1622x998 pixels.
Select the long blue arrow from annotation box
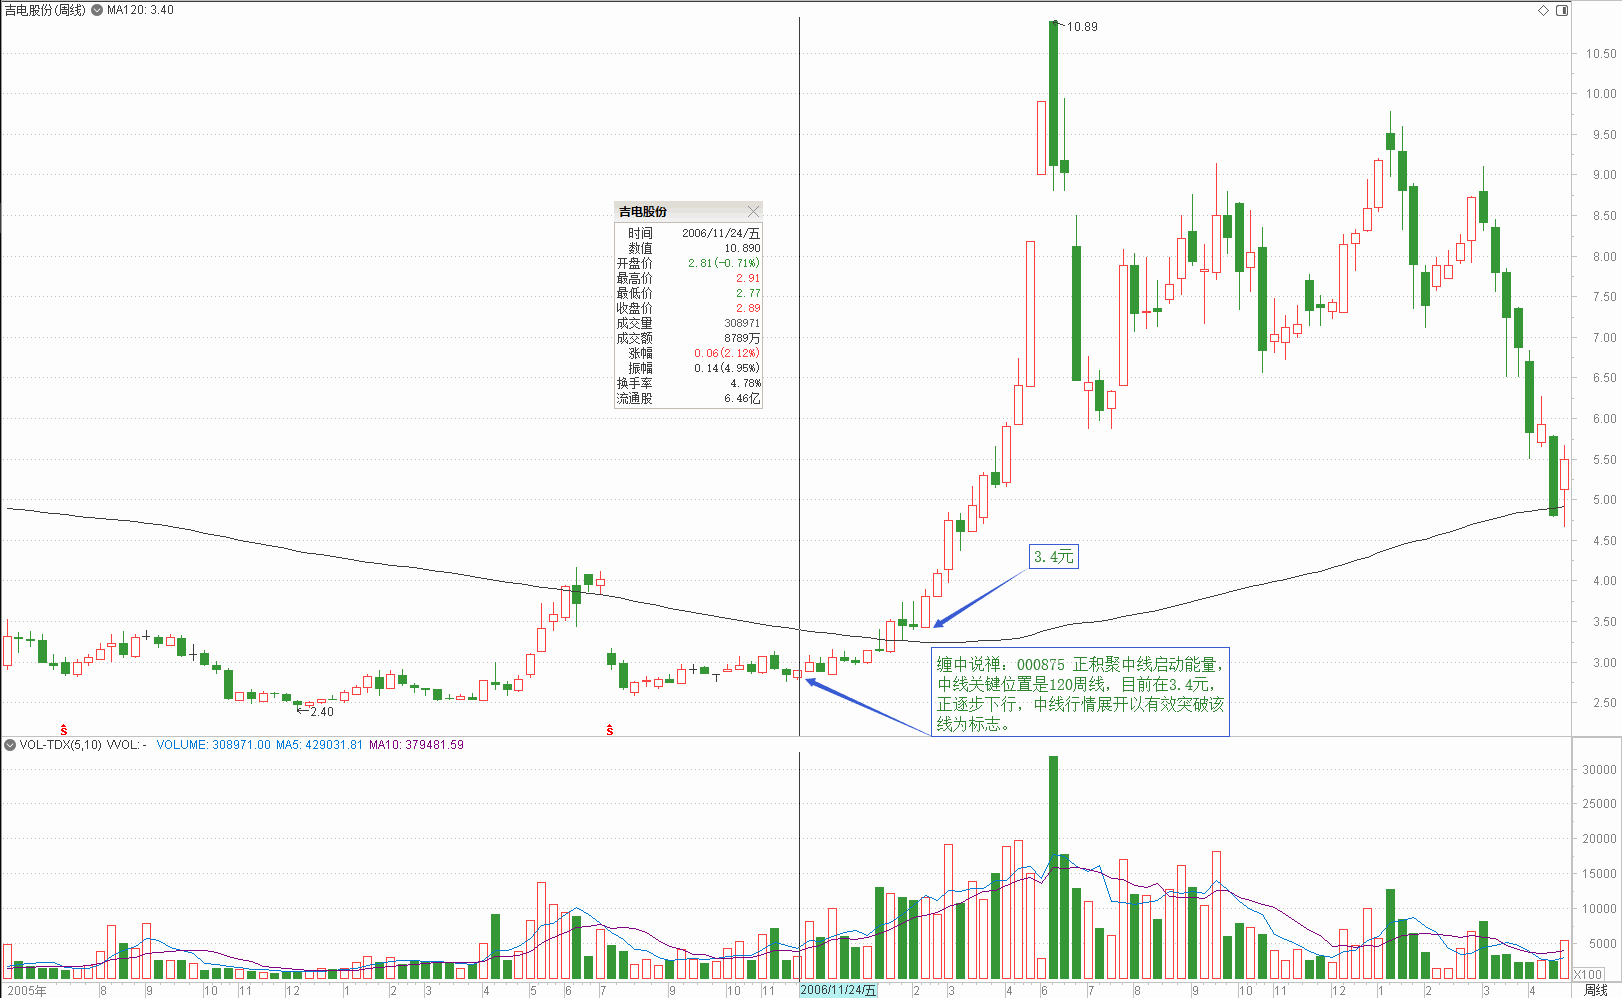868,707
